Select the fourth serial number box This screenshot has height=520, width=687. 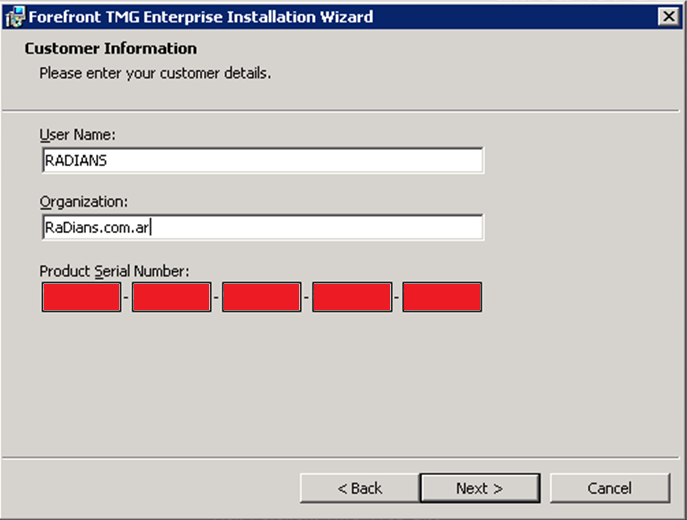(351, 297)
